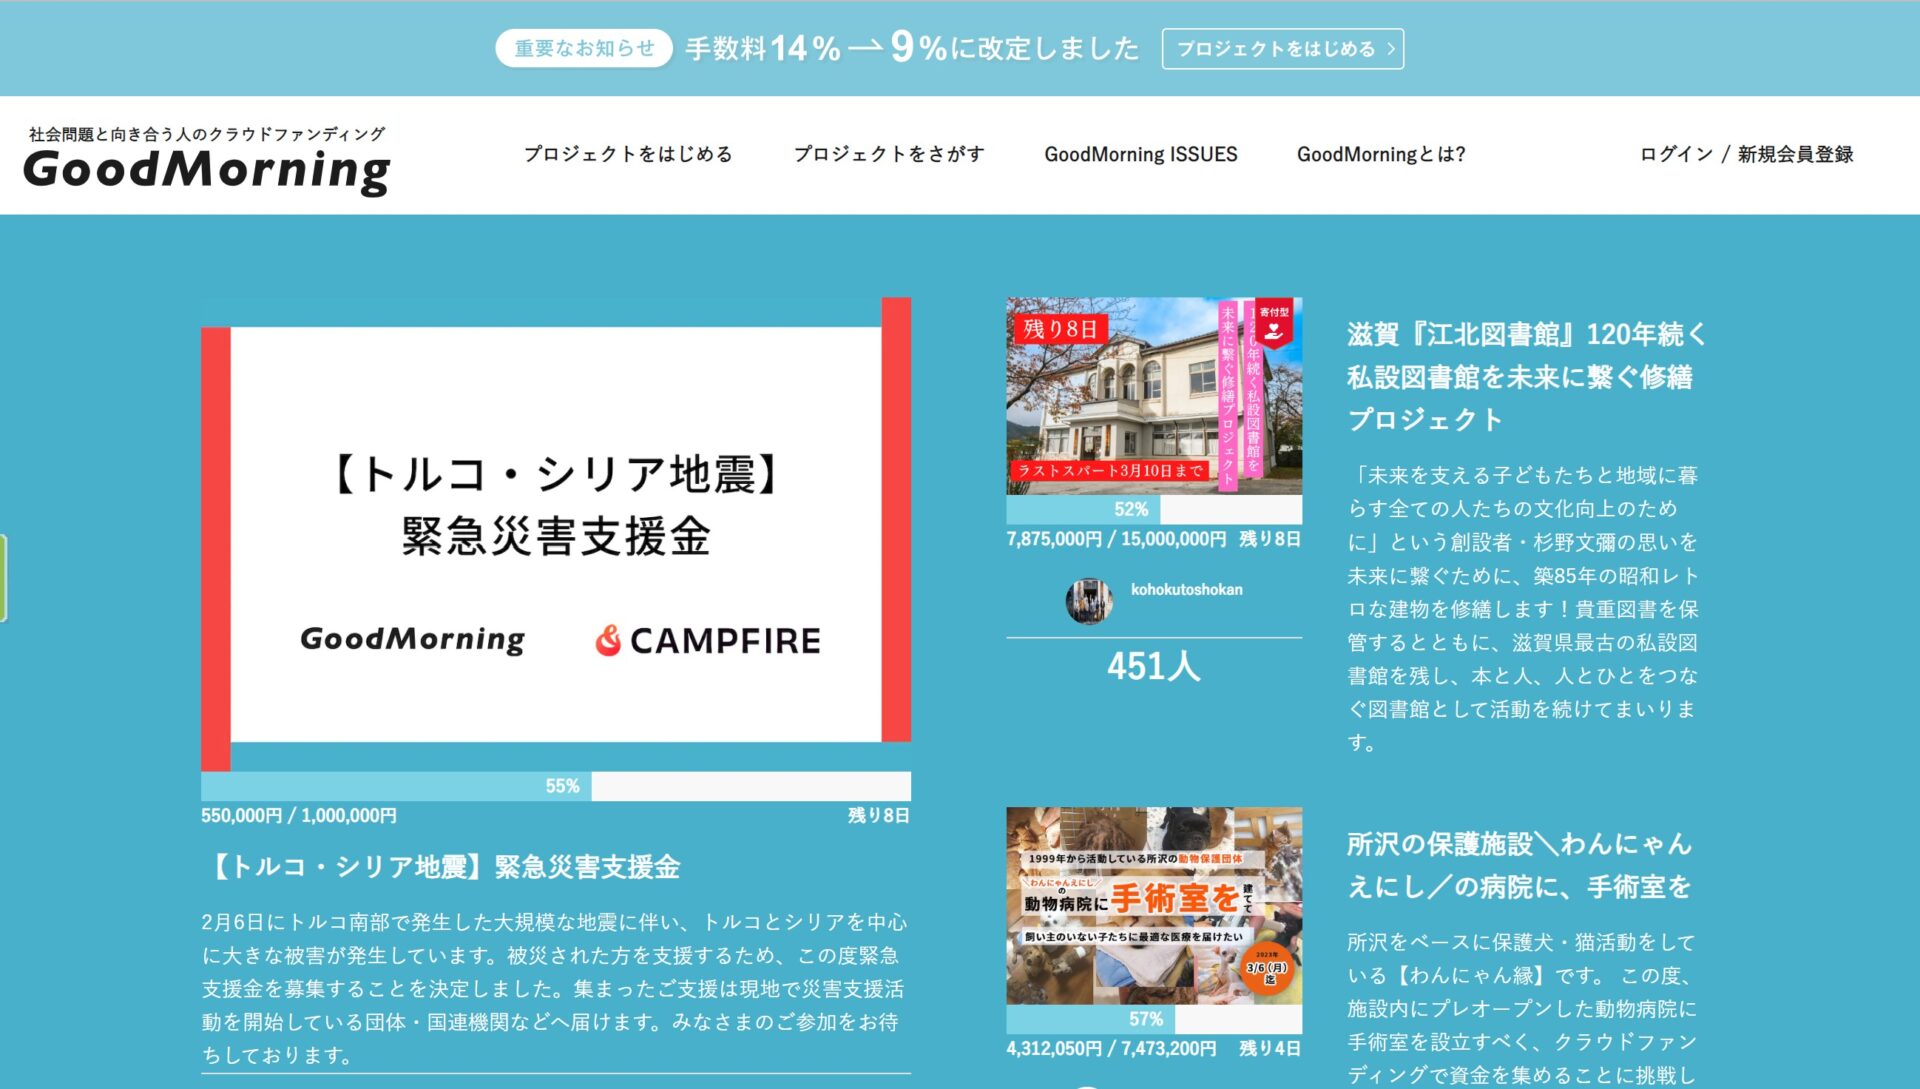Click 4,312,050円 / 7,473,200円 amount text
Image resolution: width=1920 pixels, height=1089 pixels.
(1111, 1049)
